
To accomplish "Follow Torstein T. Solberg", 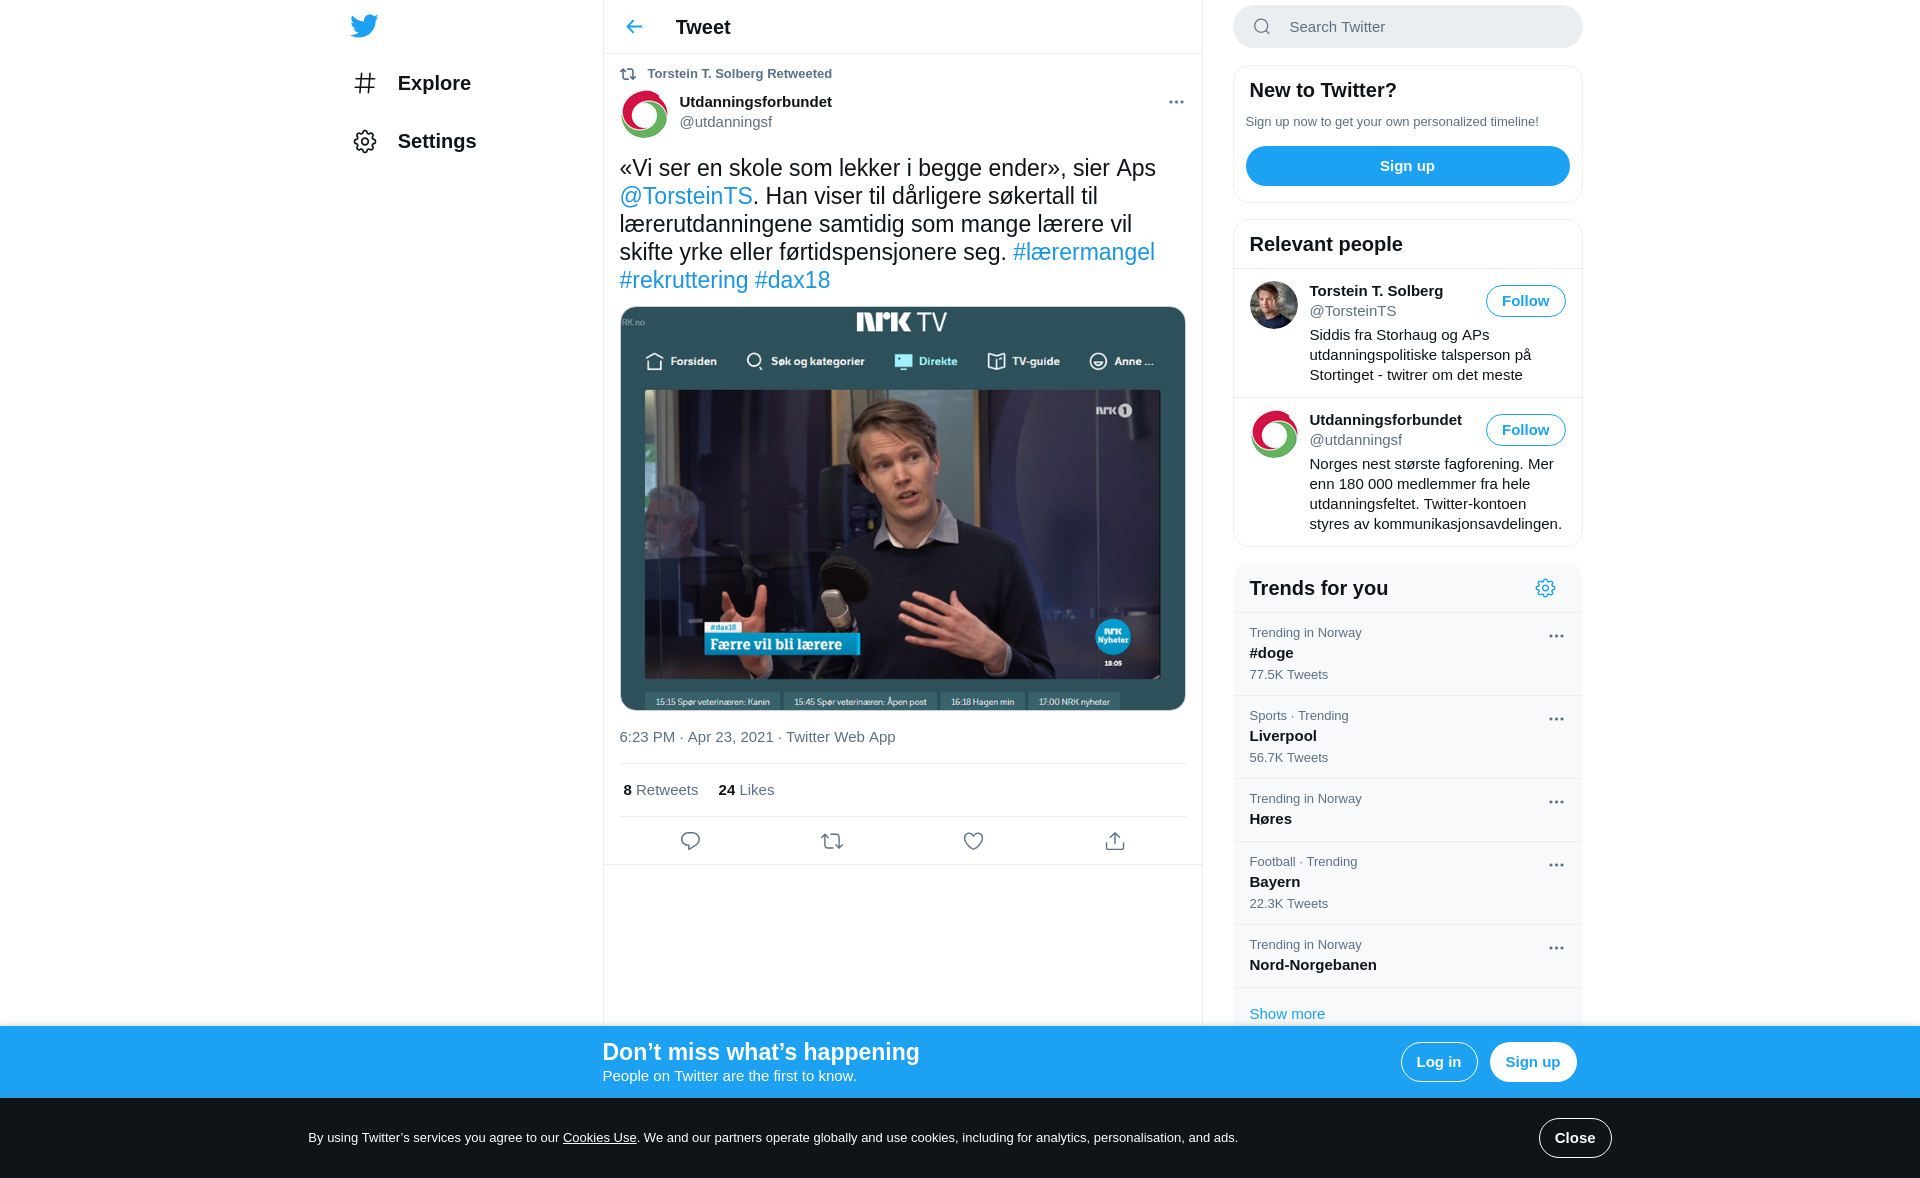I will coord(1525,301).
